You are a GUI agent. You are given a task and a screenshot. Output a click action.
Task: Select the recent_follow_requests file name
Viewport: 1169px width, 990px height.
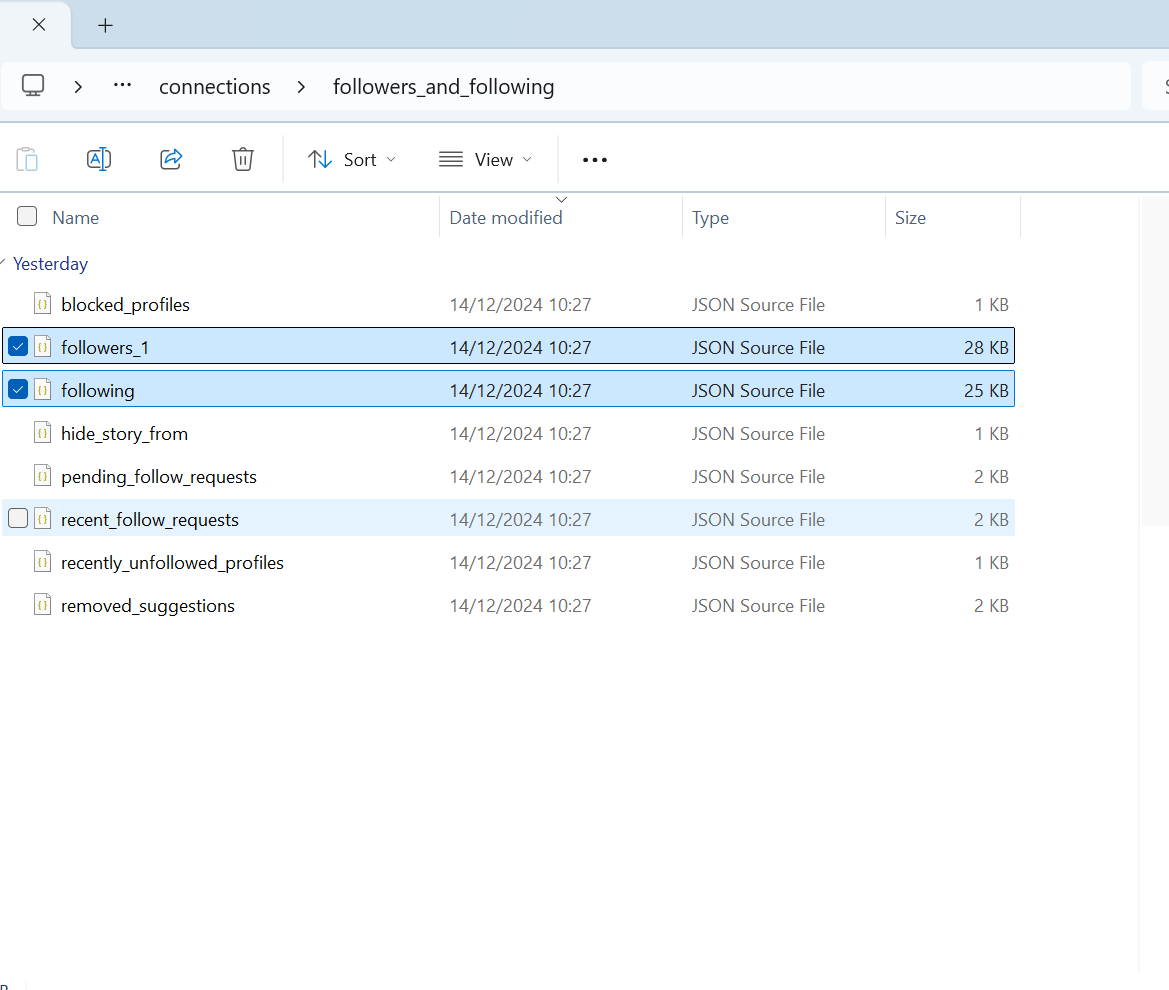150,520
